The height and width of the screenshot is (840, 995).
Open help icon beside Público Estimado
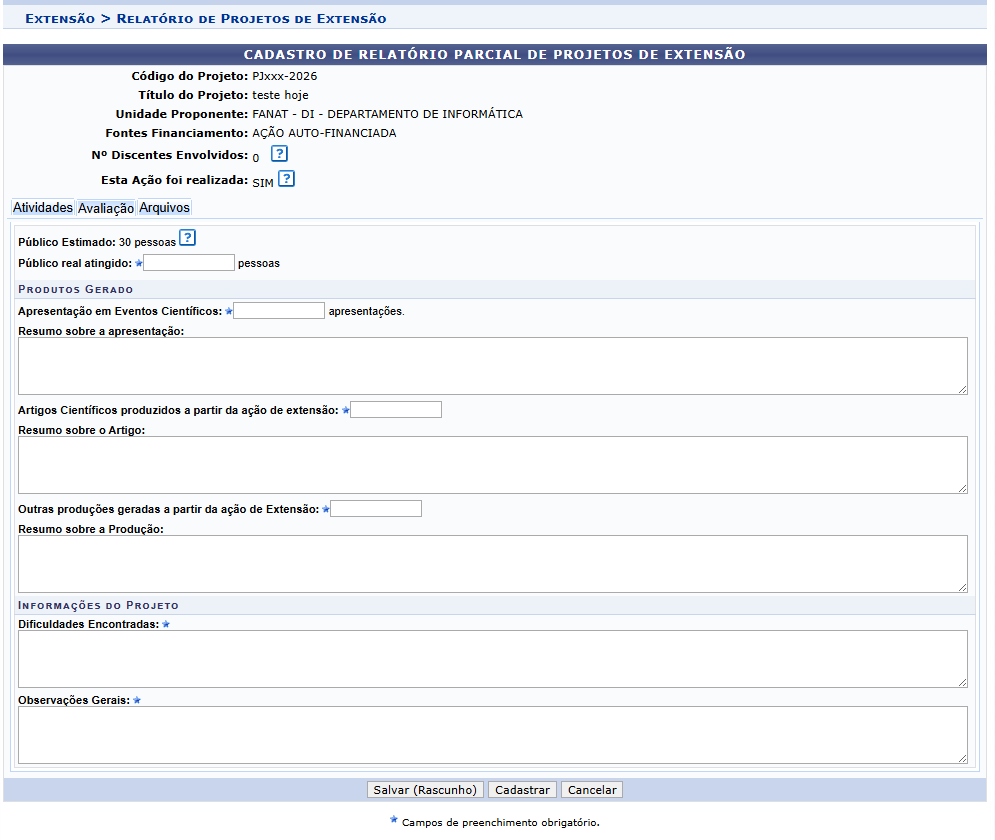coord(187,237)
